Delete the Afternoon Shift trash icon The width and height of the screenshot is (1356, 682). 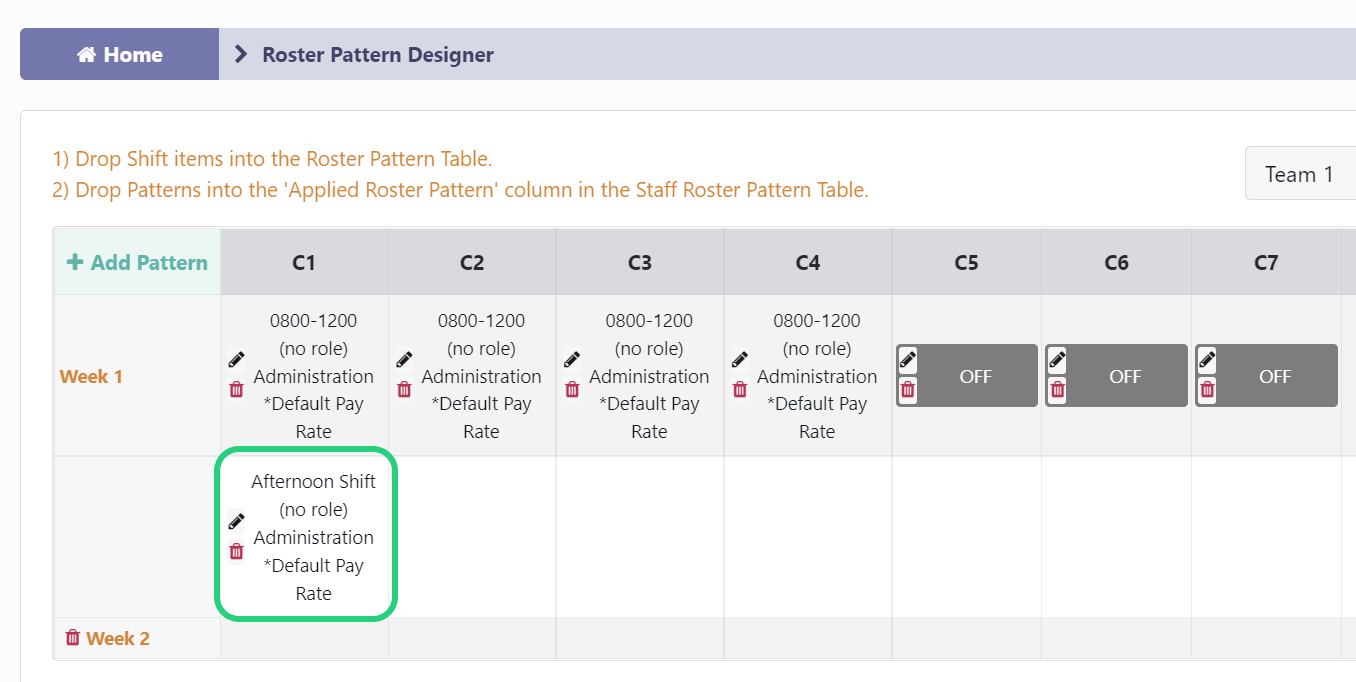(x=236, y=551)
